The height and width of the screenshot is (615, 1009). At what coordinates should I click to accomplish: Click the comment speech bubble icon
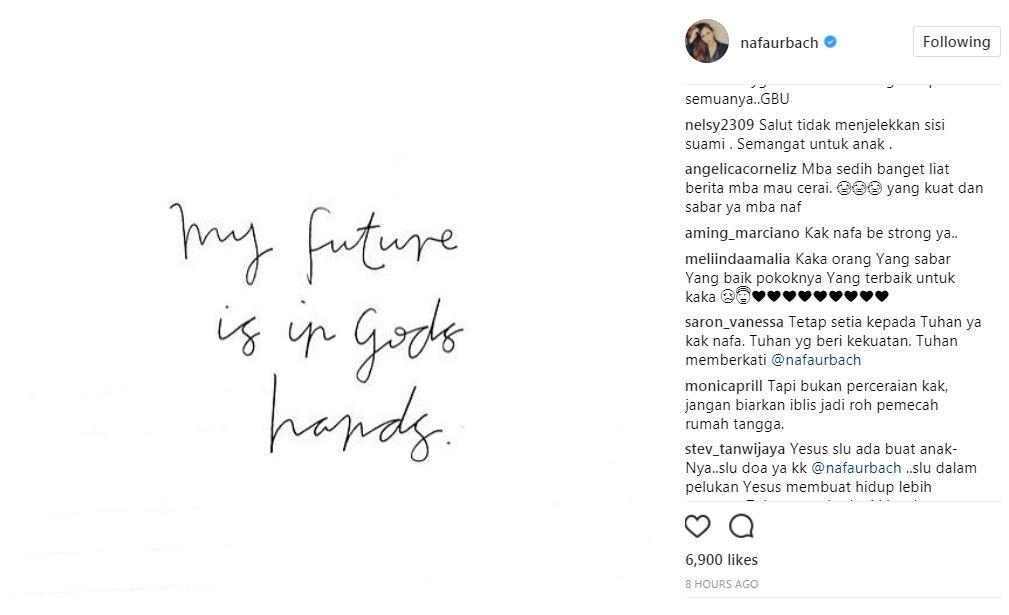click(x=741, y=526)
